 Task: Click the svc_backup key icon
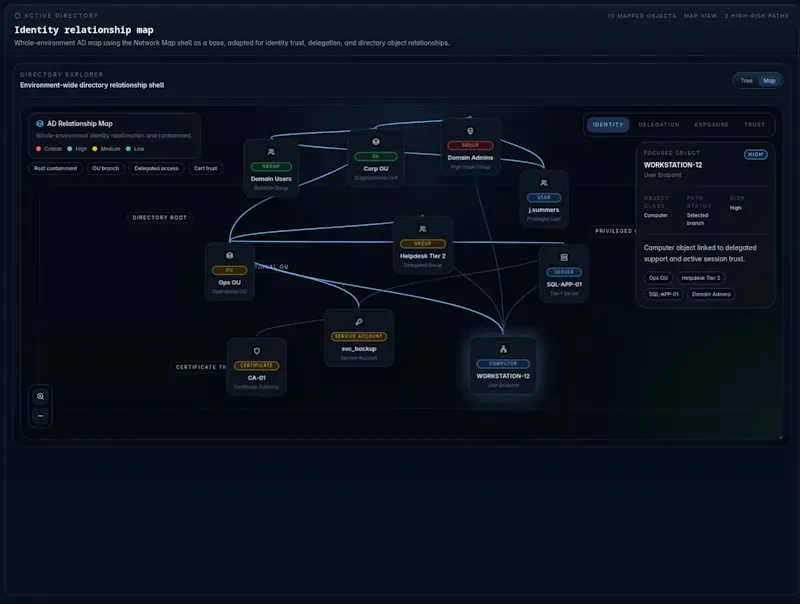tap(359, 322)
